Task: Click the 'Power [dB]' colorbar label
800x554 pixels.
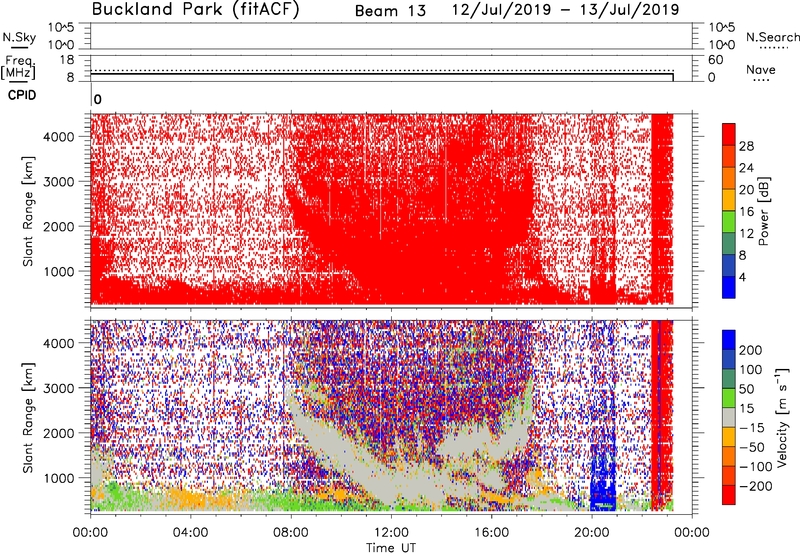Action: (x=764, y=211)
